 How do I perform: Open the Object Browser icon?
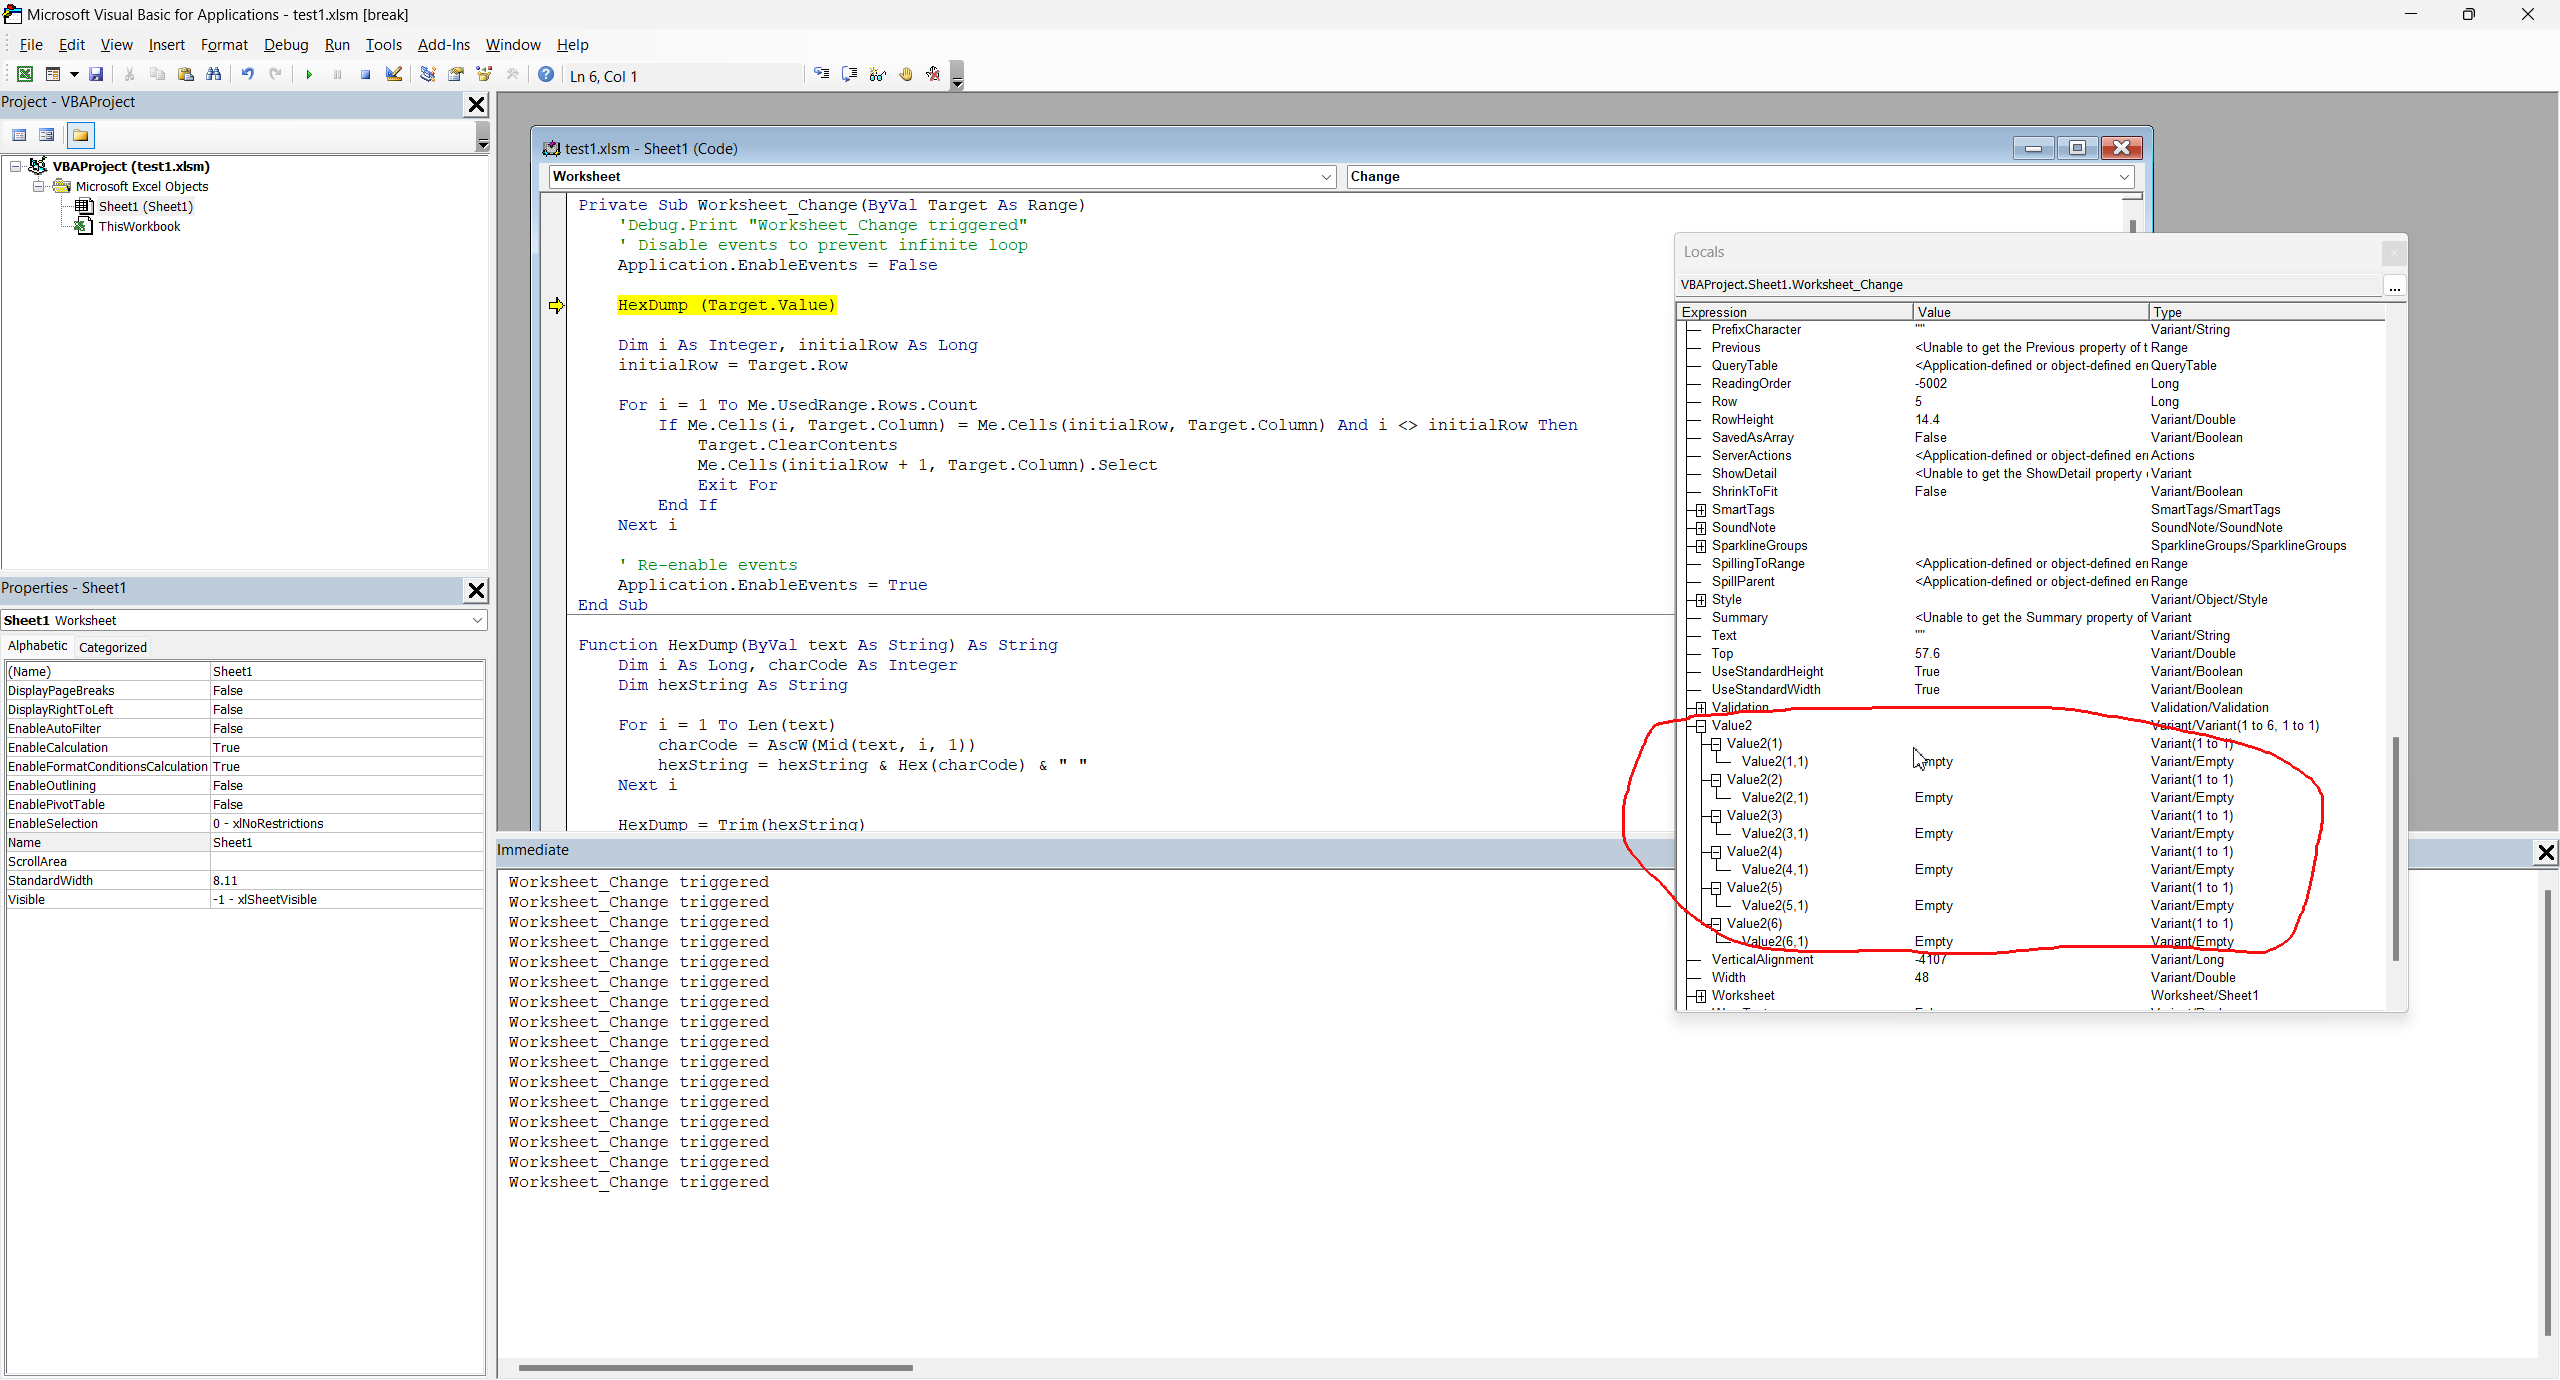tap(484, 75)
